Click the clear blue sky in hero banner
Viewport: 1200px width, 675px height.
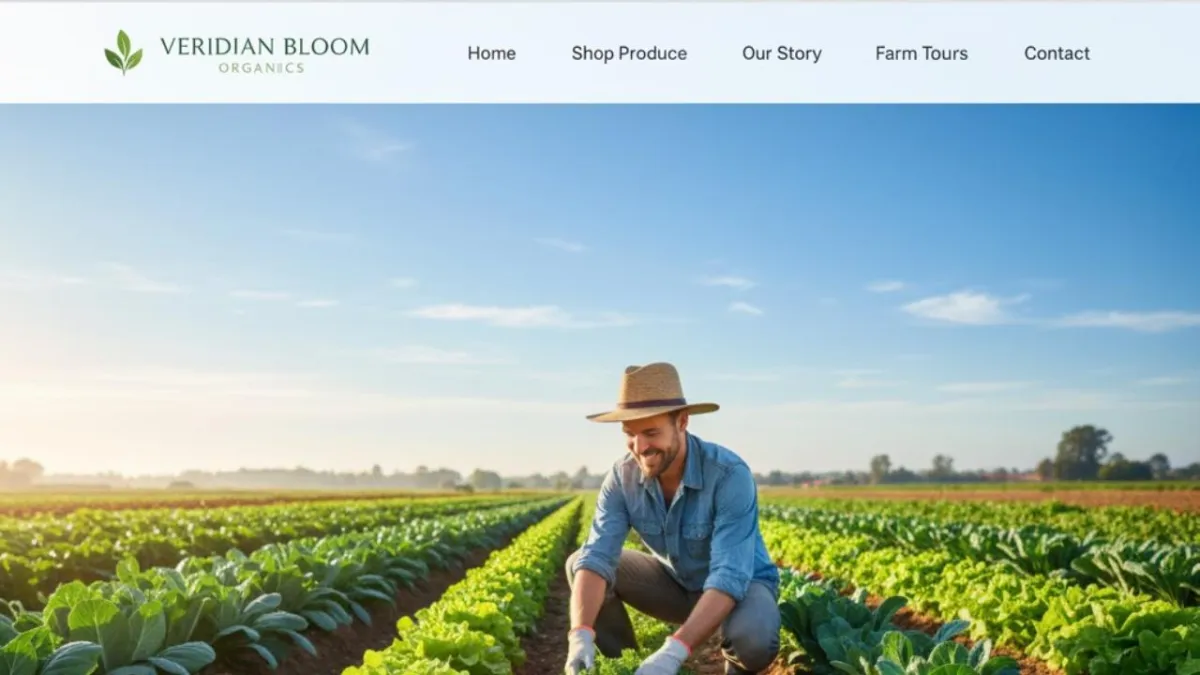pyautogui.click(x=600, y=200)
